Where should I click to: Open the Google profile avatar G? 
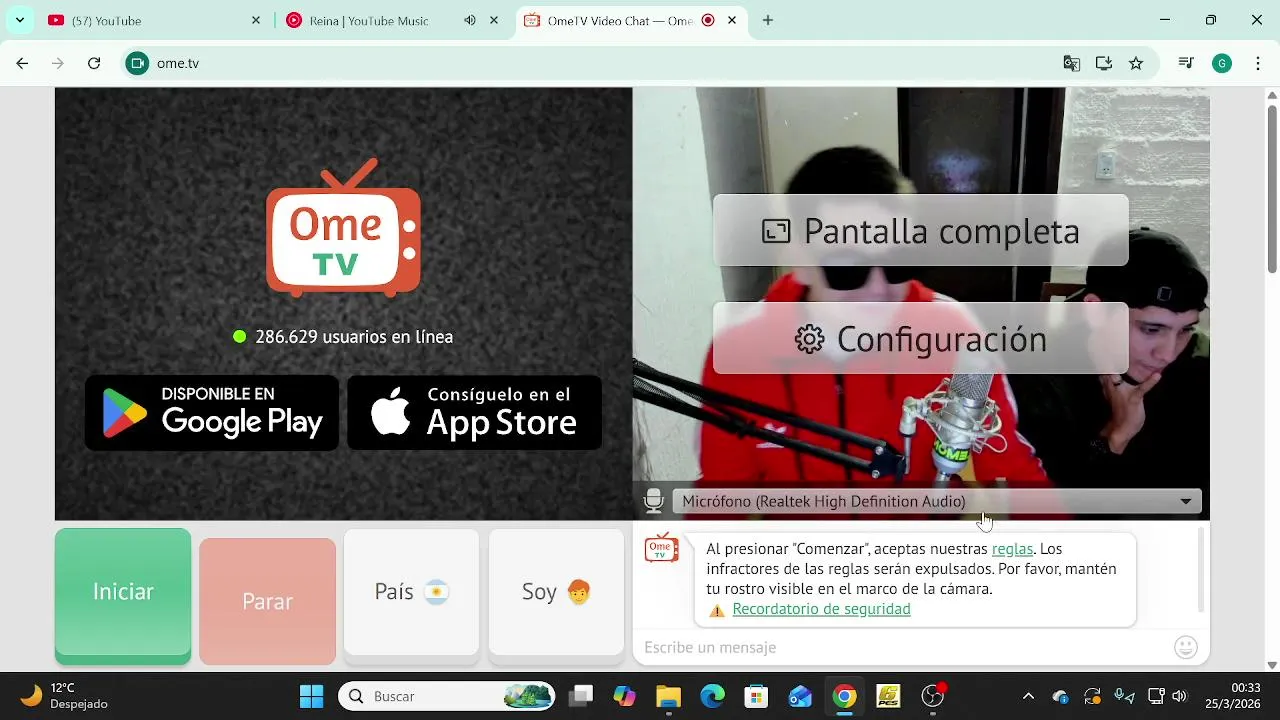coord(1222,63)
